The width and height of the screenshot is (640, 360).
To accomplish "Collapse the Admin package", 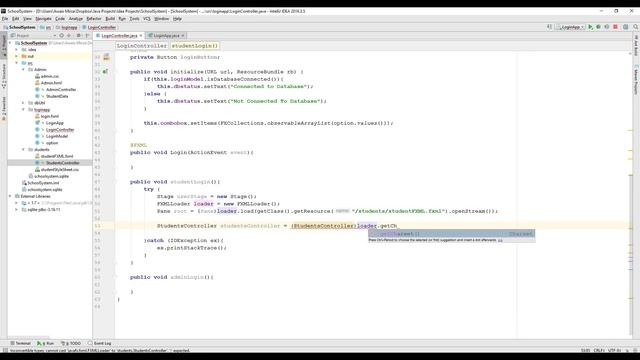I will click(x=23, y=69).
